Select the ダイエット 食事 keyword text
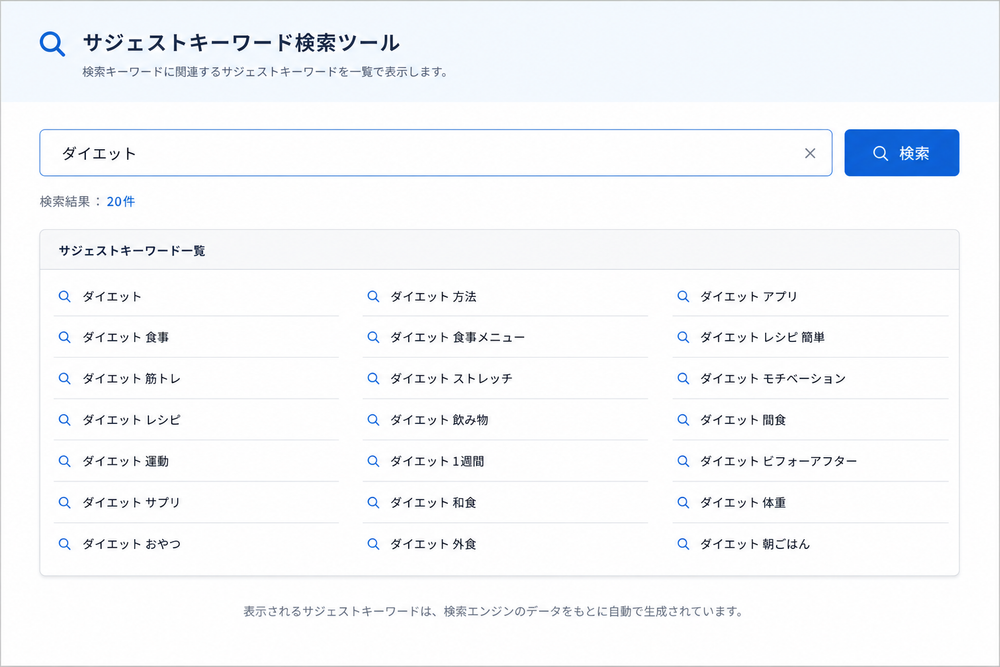1000x667 pixels. point(126,337)
